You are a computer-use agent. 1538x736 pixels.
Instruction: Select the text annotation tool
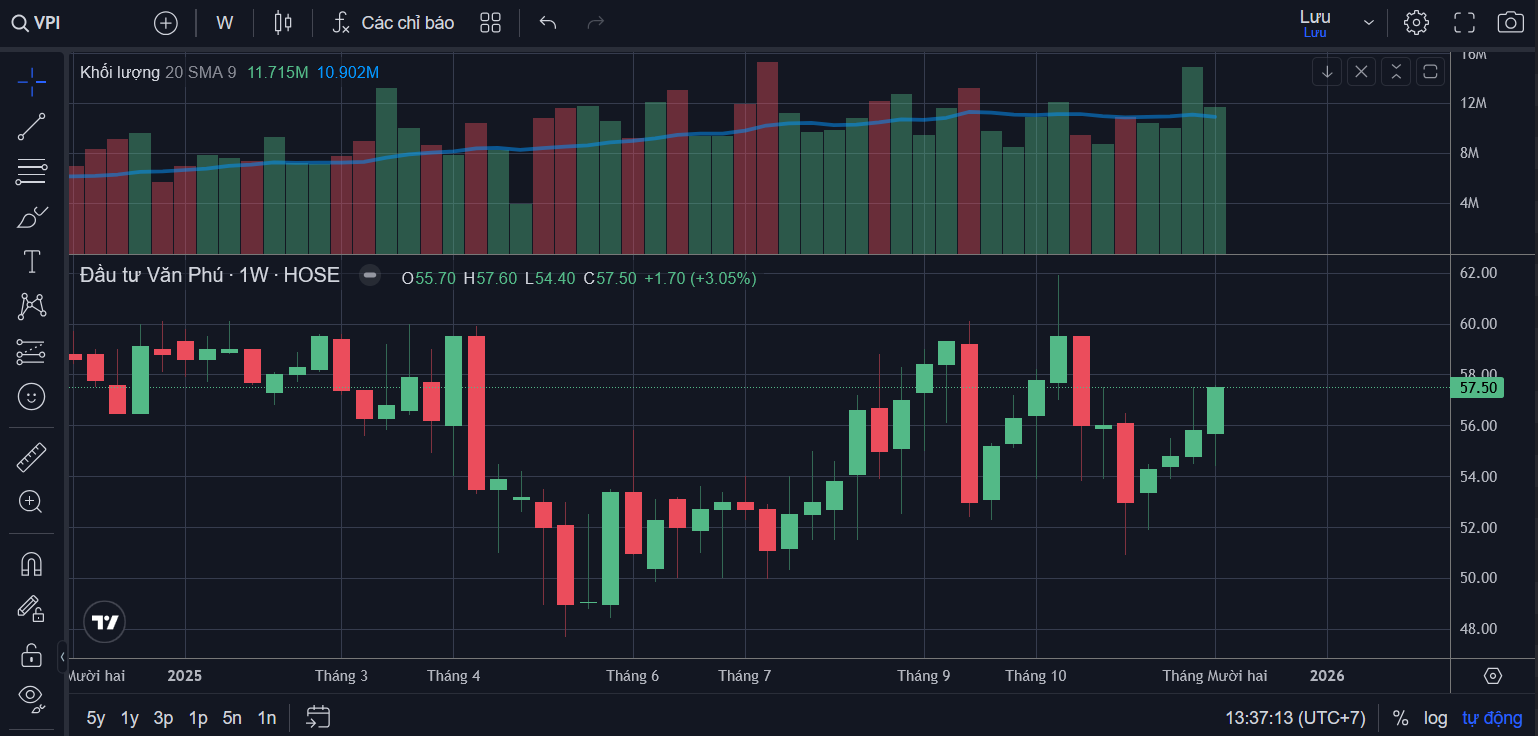point(31,262)
